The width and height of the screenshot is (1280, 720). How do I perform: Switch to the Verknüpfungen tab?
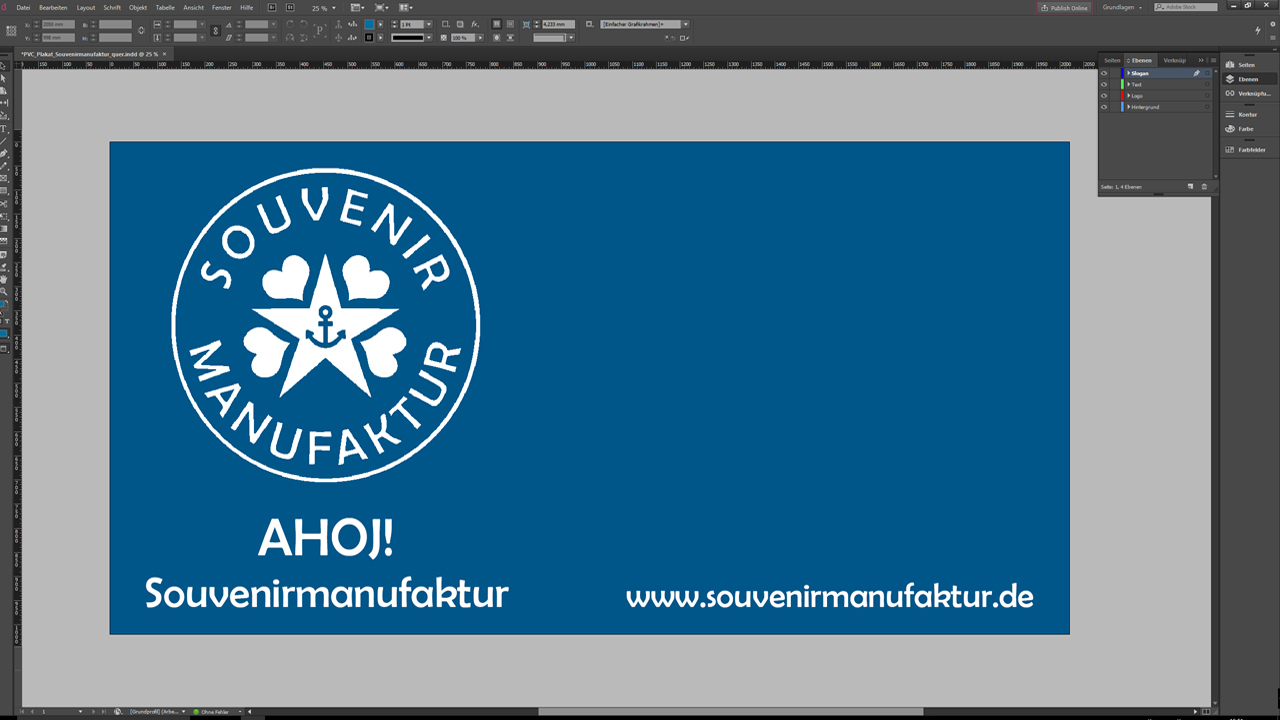click(x=1174, y=60)
